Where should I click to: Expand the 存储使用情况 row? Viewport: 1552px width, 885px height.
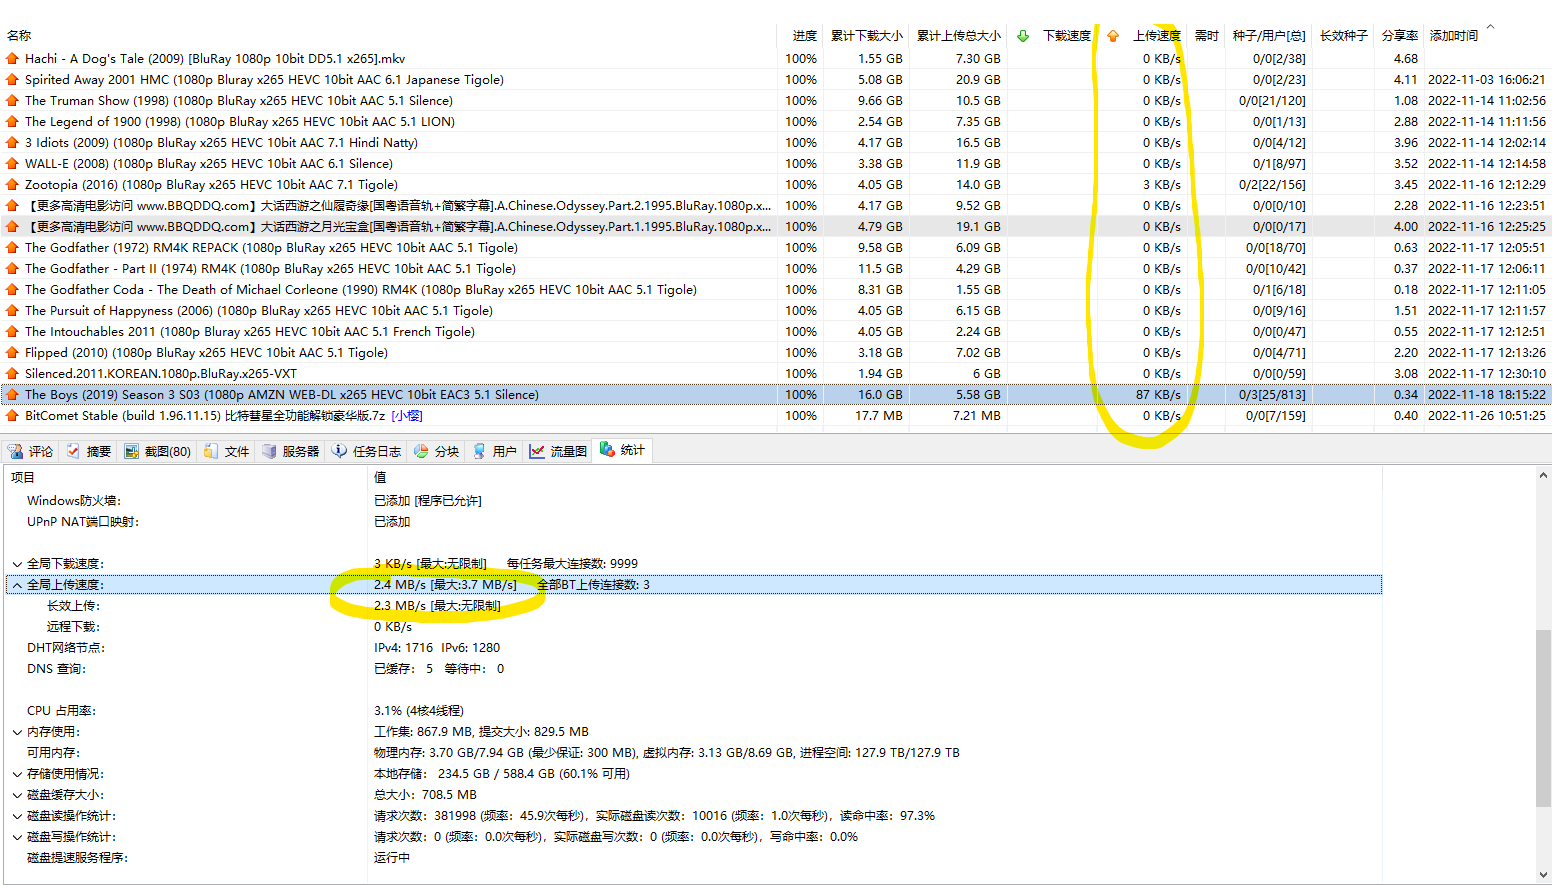[x=17, y=774]
